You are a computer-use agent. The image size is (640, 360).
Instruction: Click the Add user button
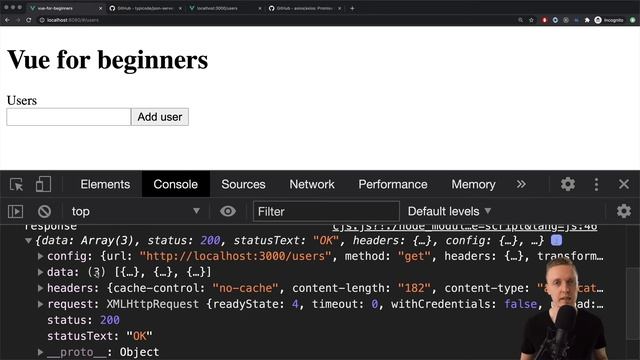[x=160, y=117]
